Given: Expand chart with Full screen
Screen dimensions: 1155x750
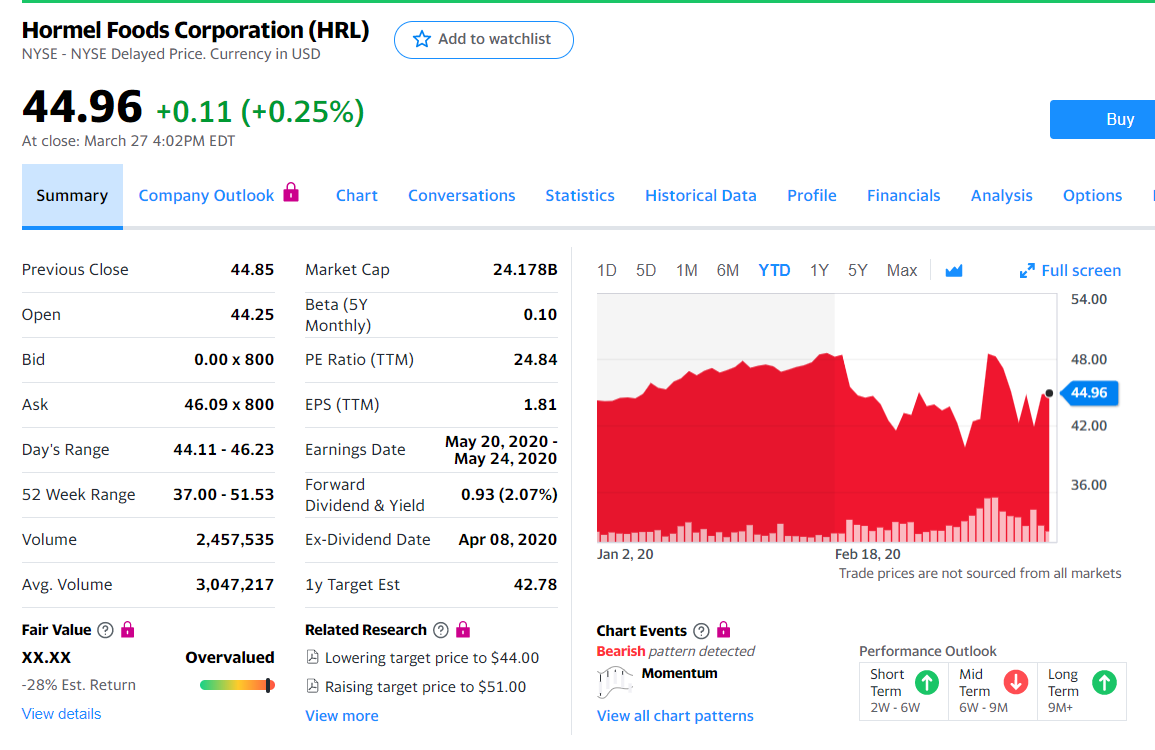Looking at the screenshot, I should click(x=1070, y=270).
